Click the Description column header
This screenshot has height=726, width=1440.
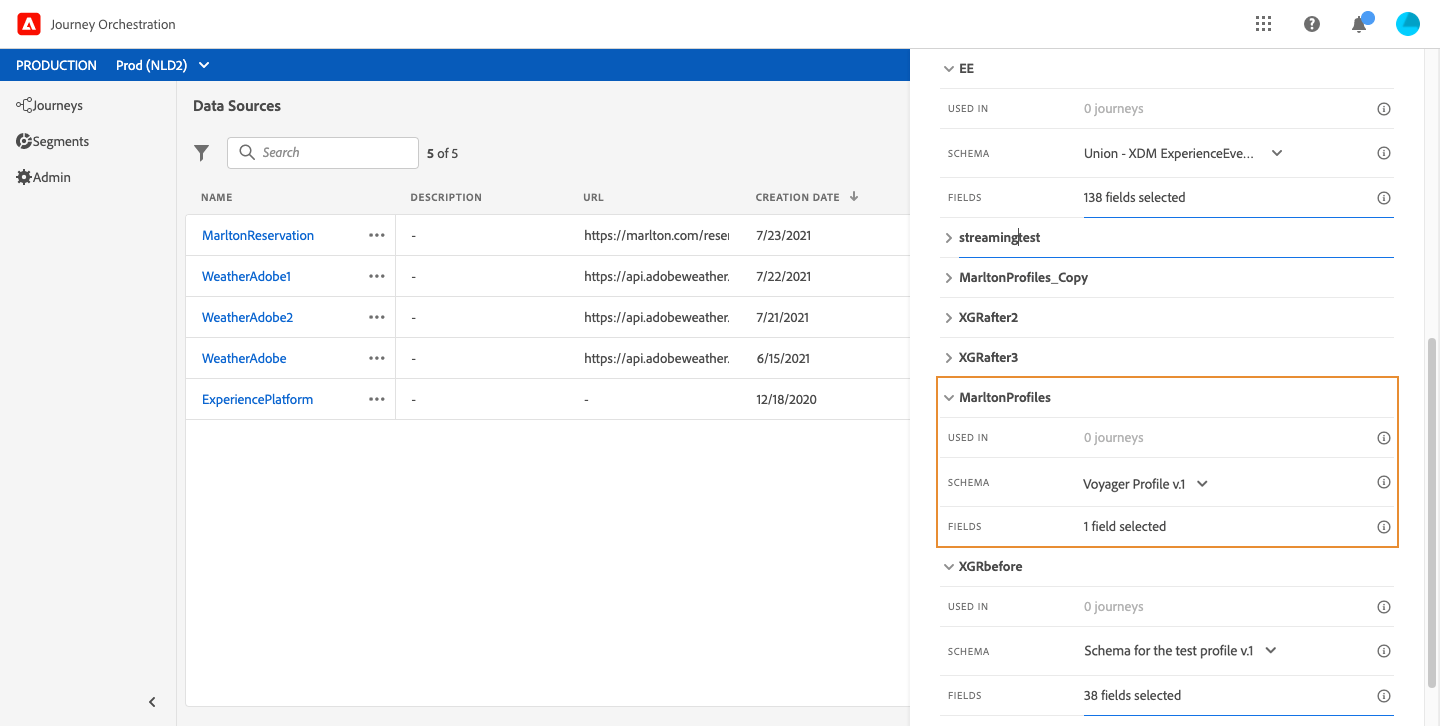click(x=446, y=197)
